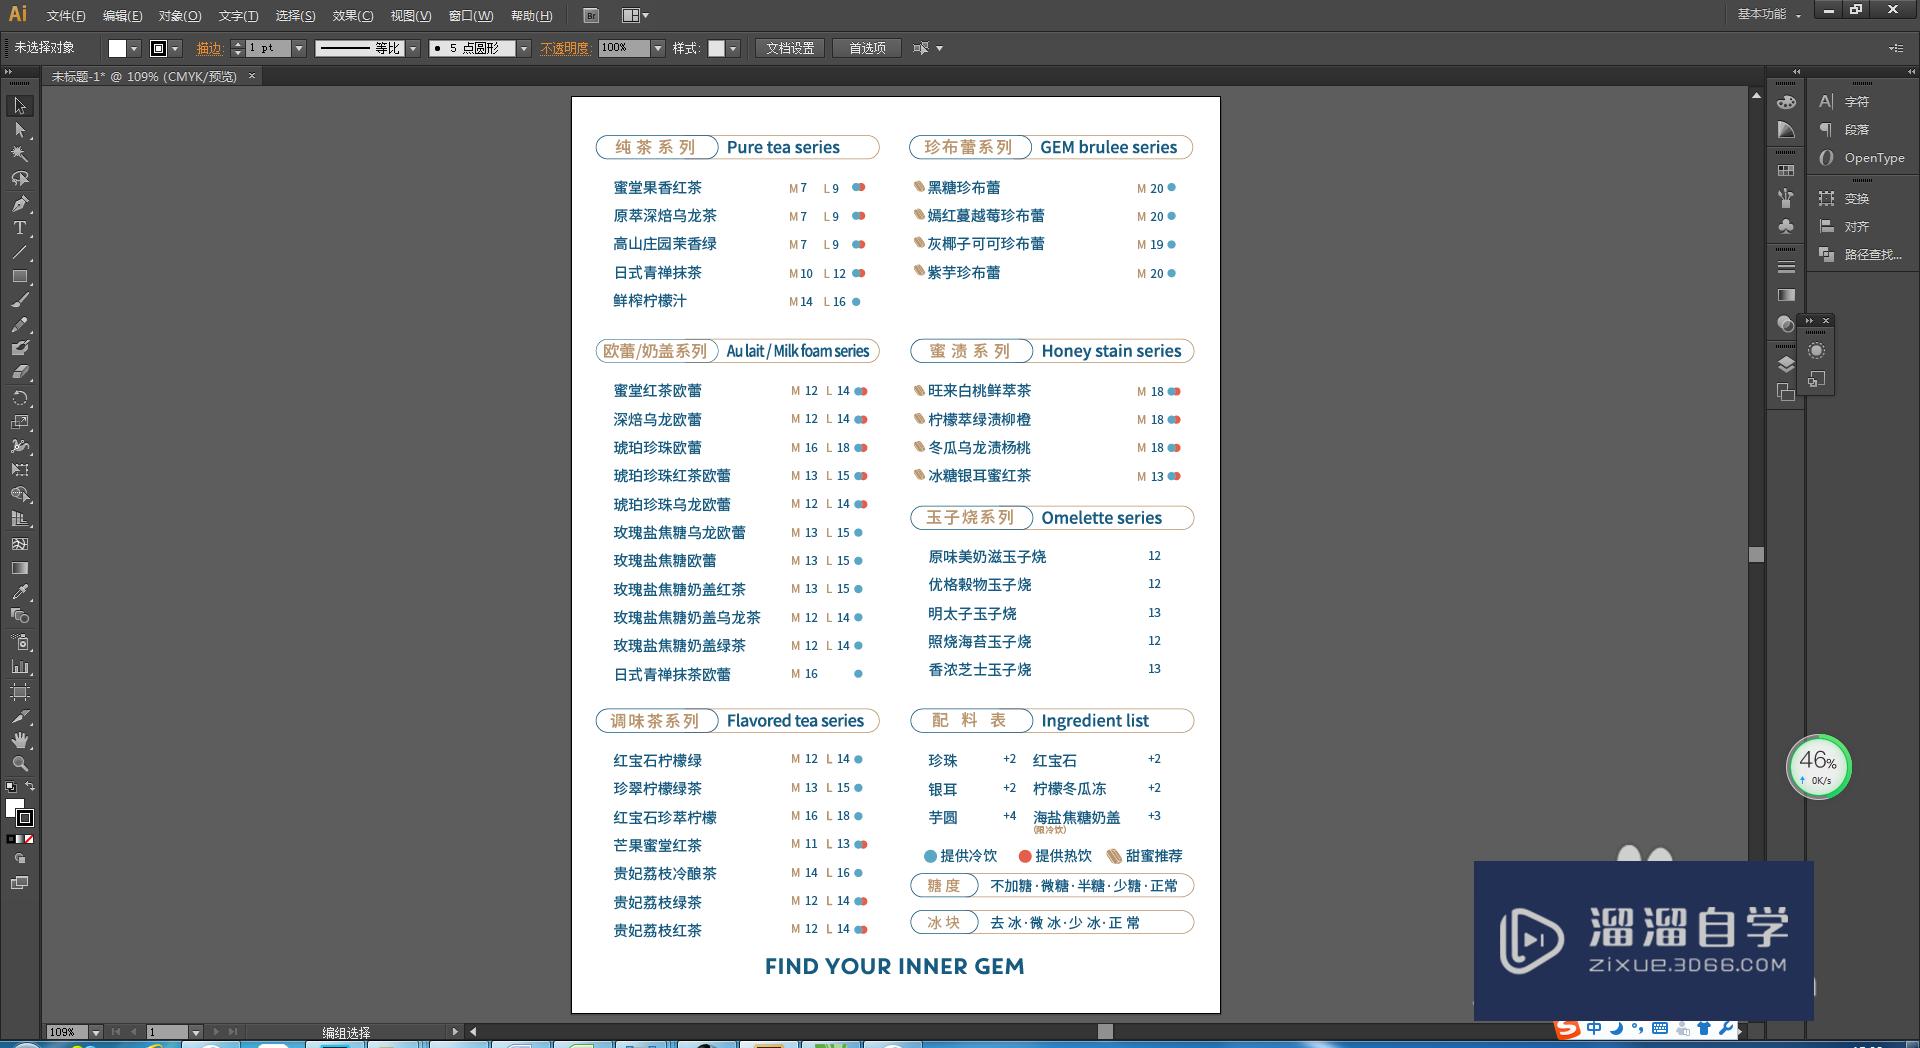This screenshot has height=1048, width=1920.
Task: Select the Hand tool
Action: tap(18, 738)
